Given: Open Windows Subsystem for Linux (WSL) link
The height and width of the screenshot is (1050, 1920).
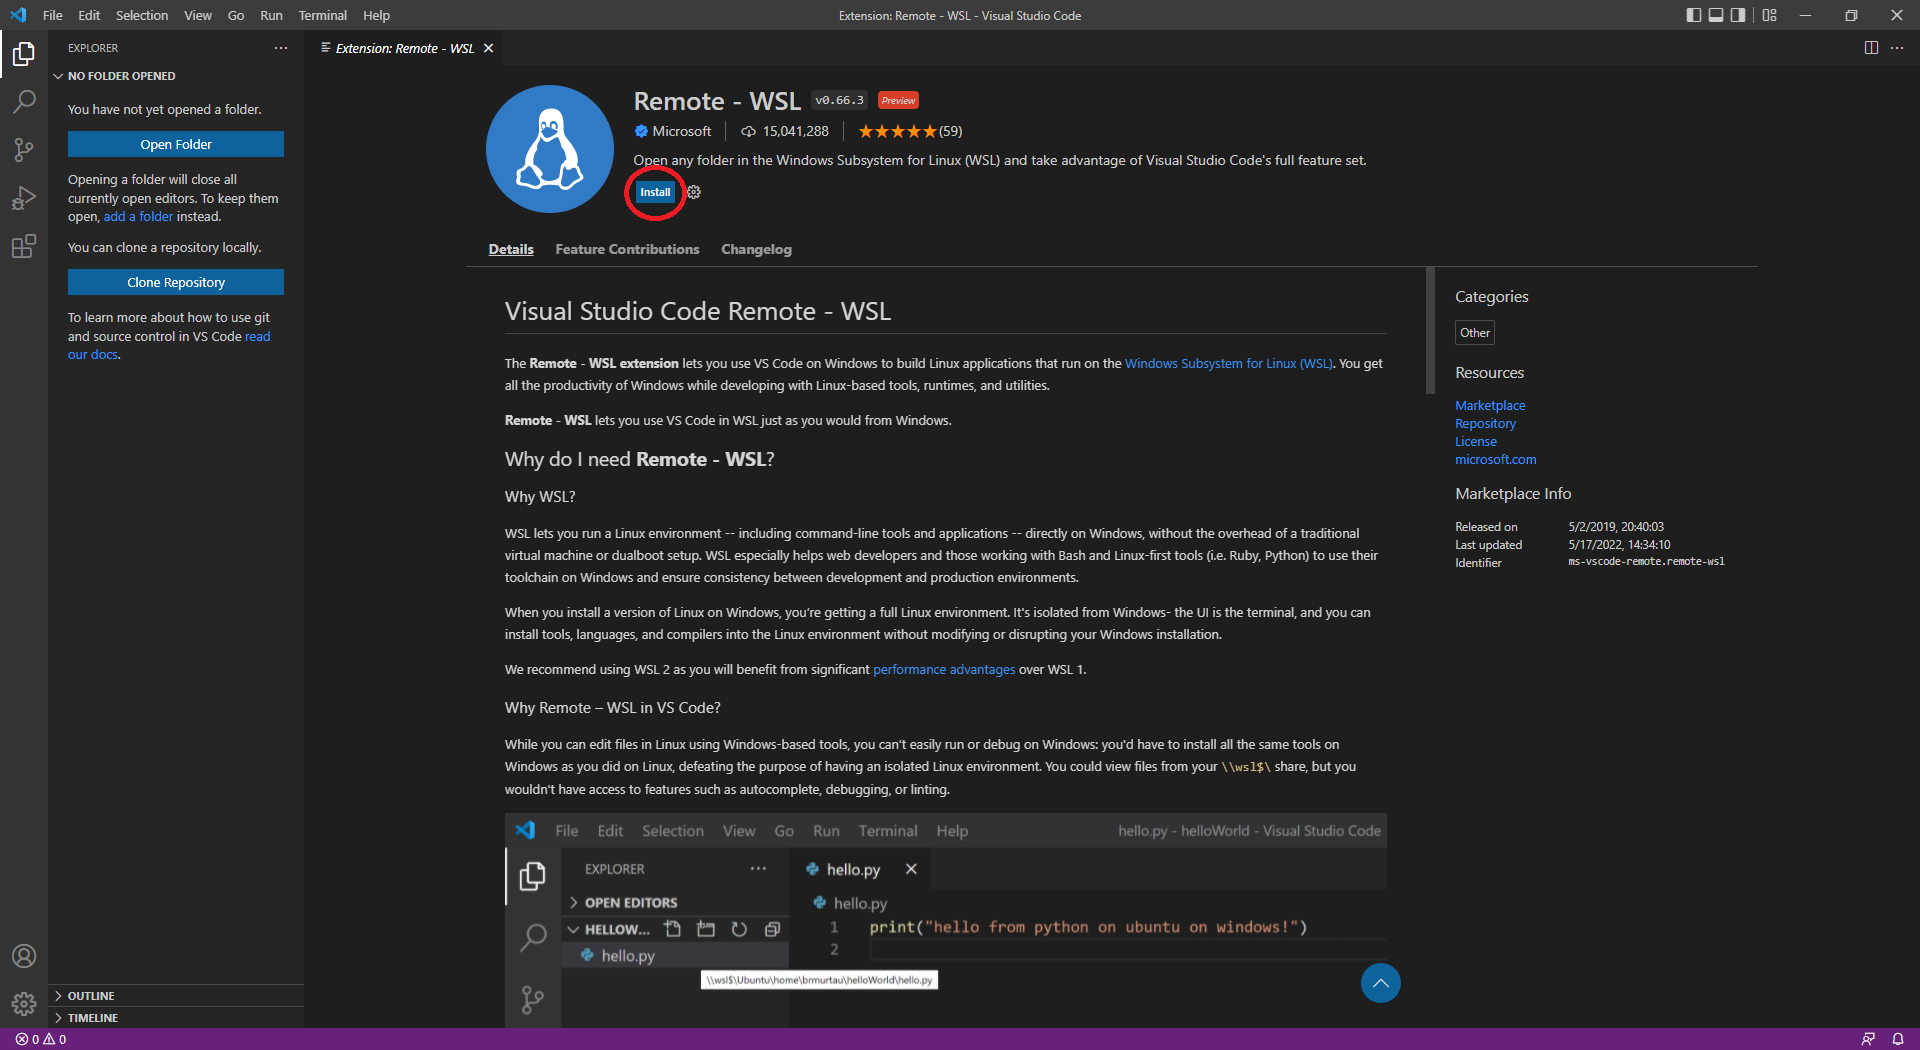Looking at the screenshot, I should pyautogui.click(x=1228, y=363).
